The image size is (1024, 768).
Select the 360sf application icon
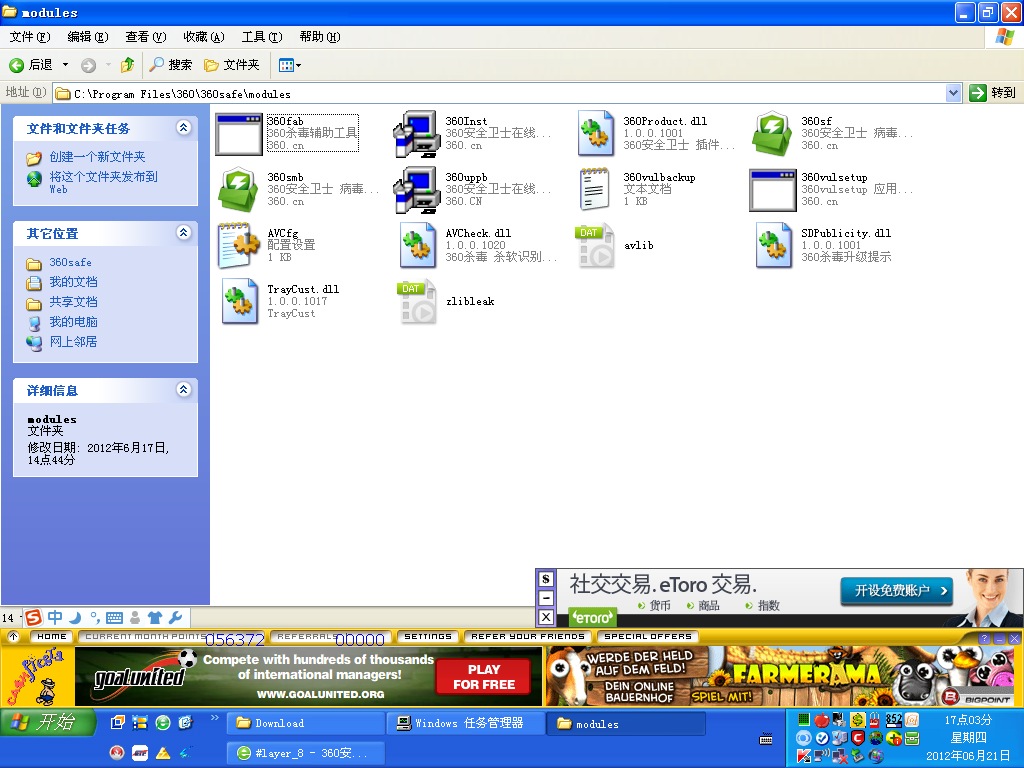coord(773,134)
